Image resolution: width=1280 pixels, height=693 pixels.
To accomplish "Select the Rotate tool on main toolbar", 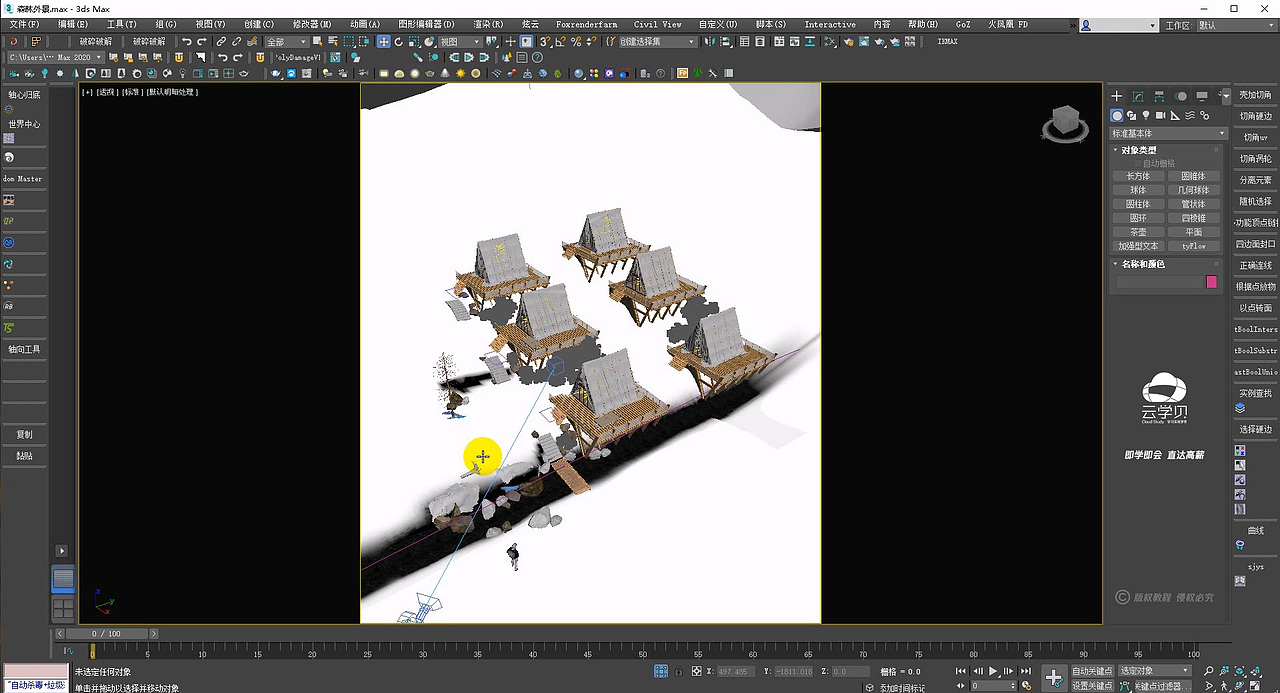I will [399, 42].
